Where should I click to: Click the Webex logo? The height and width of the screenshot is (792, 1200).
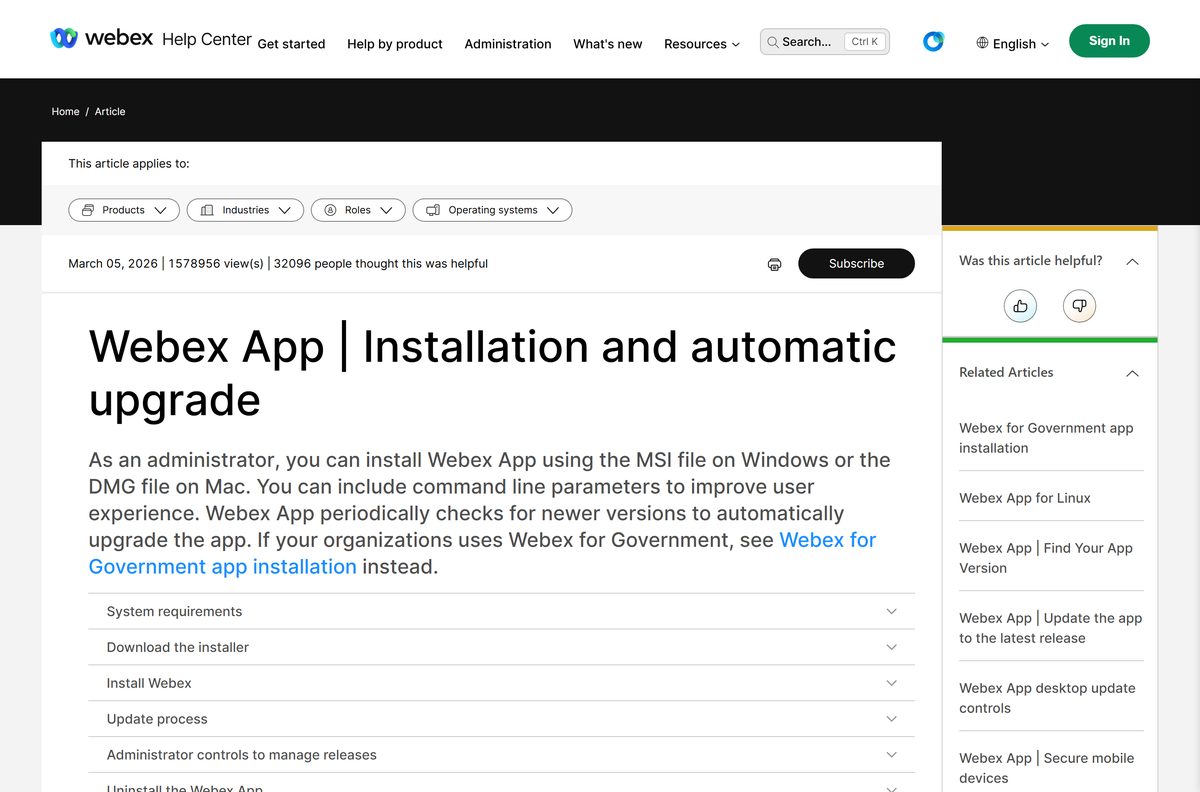(x=101, y=39)
